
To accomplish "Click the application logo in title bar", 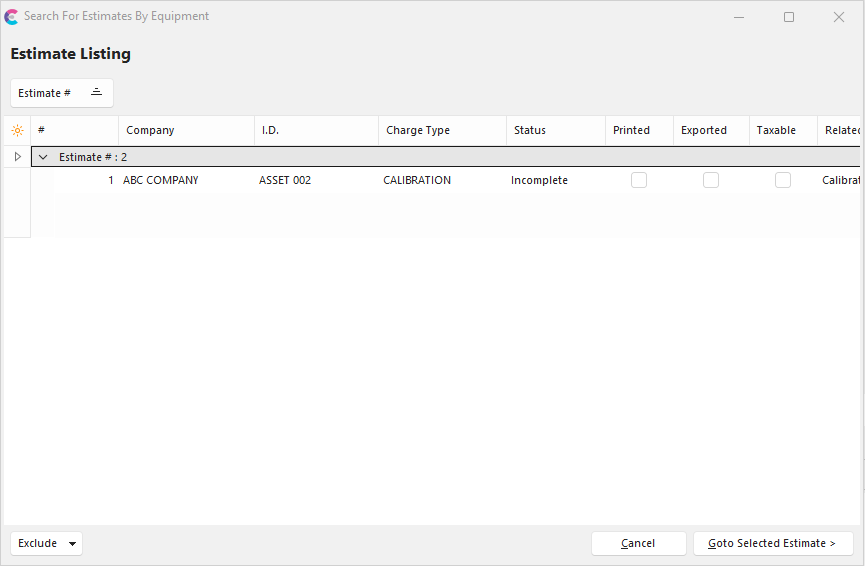I will click(x=12, y=17).
